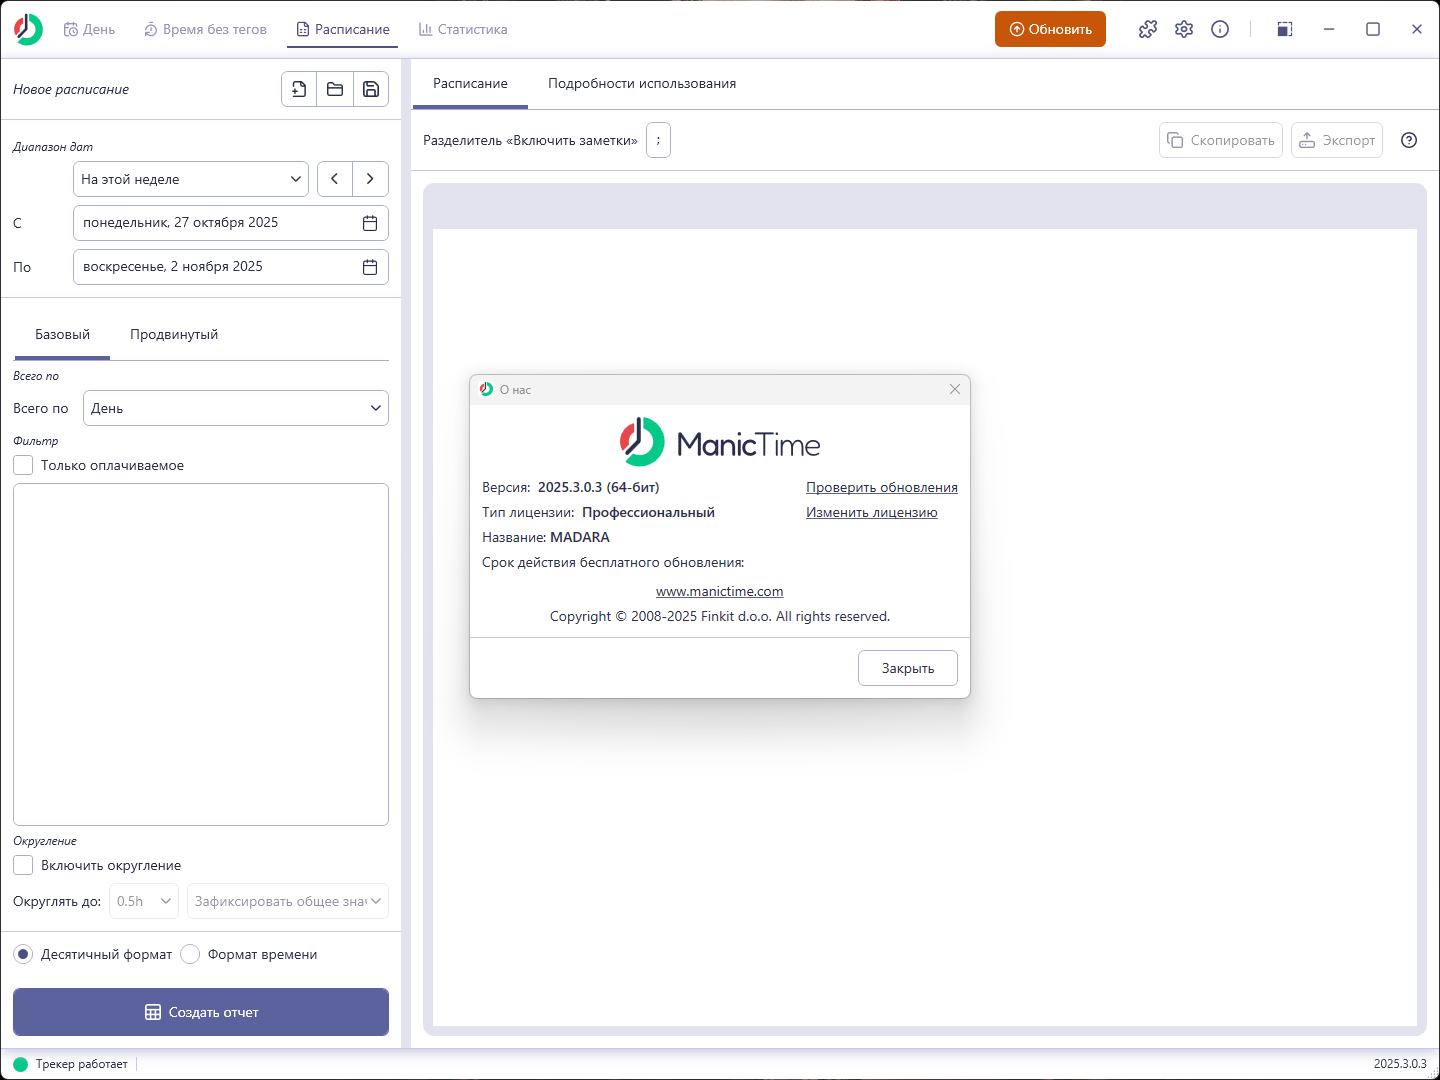Expand the "Зафиксировать общее значение" dropdown
Viewport: 1440px width, 1080px height.
pyautogui.click(x=288, y=901)
